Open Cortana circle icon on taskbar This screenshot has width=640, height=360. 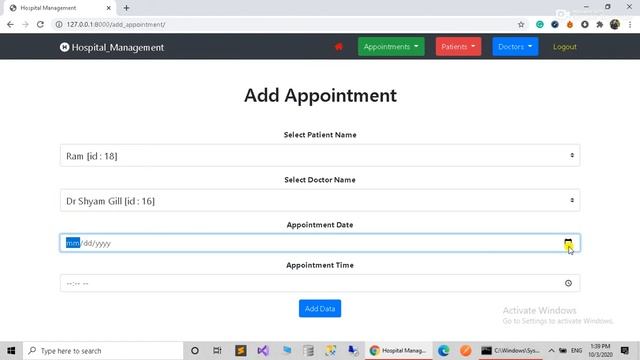pyautogui.click(x=195, y=351)
